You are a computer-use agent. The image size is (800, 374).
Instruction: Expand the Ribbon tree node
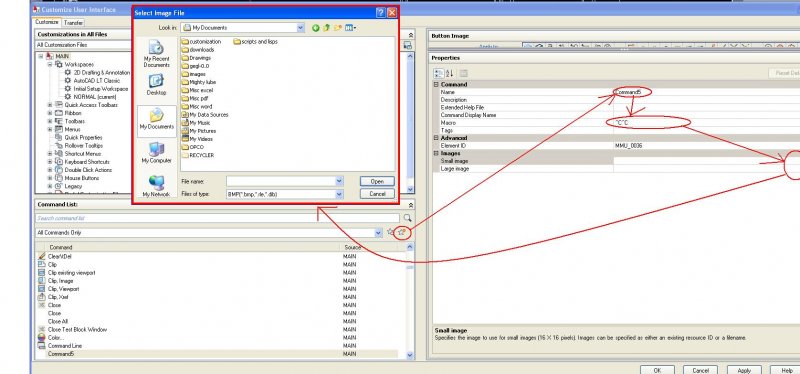50,113
